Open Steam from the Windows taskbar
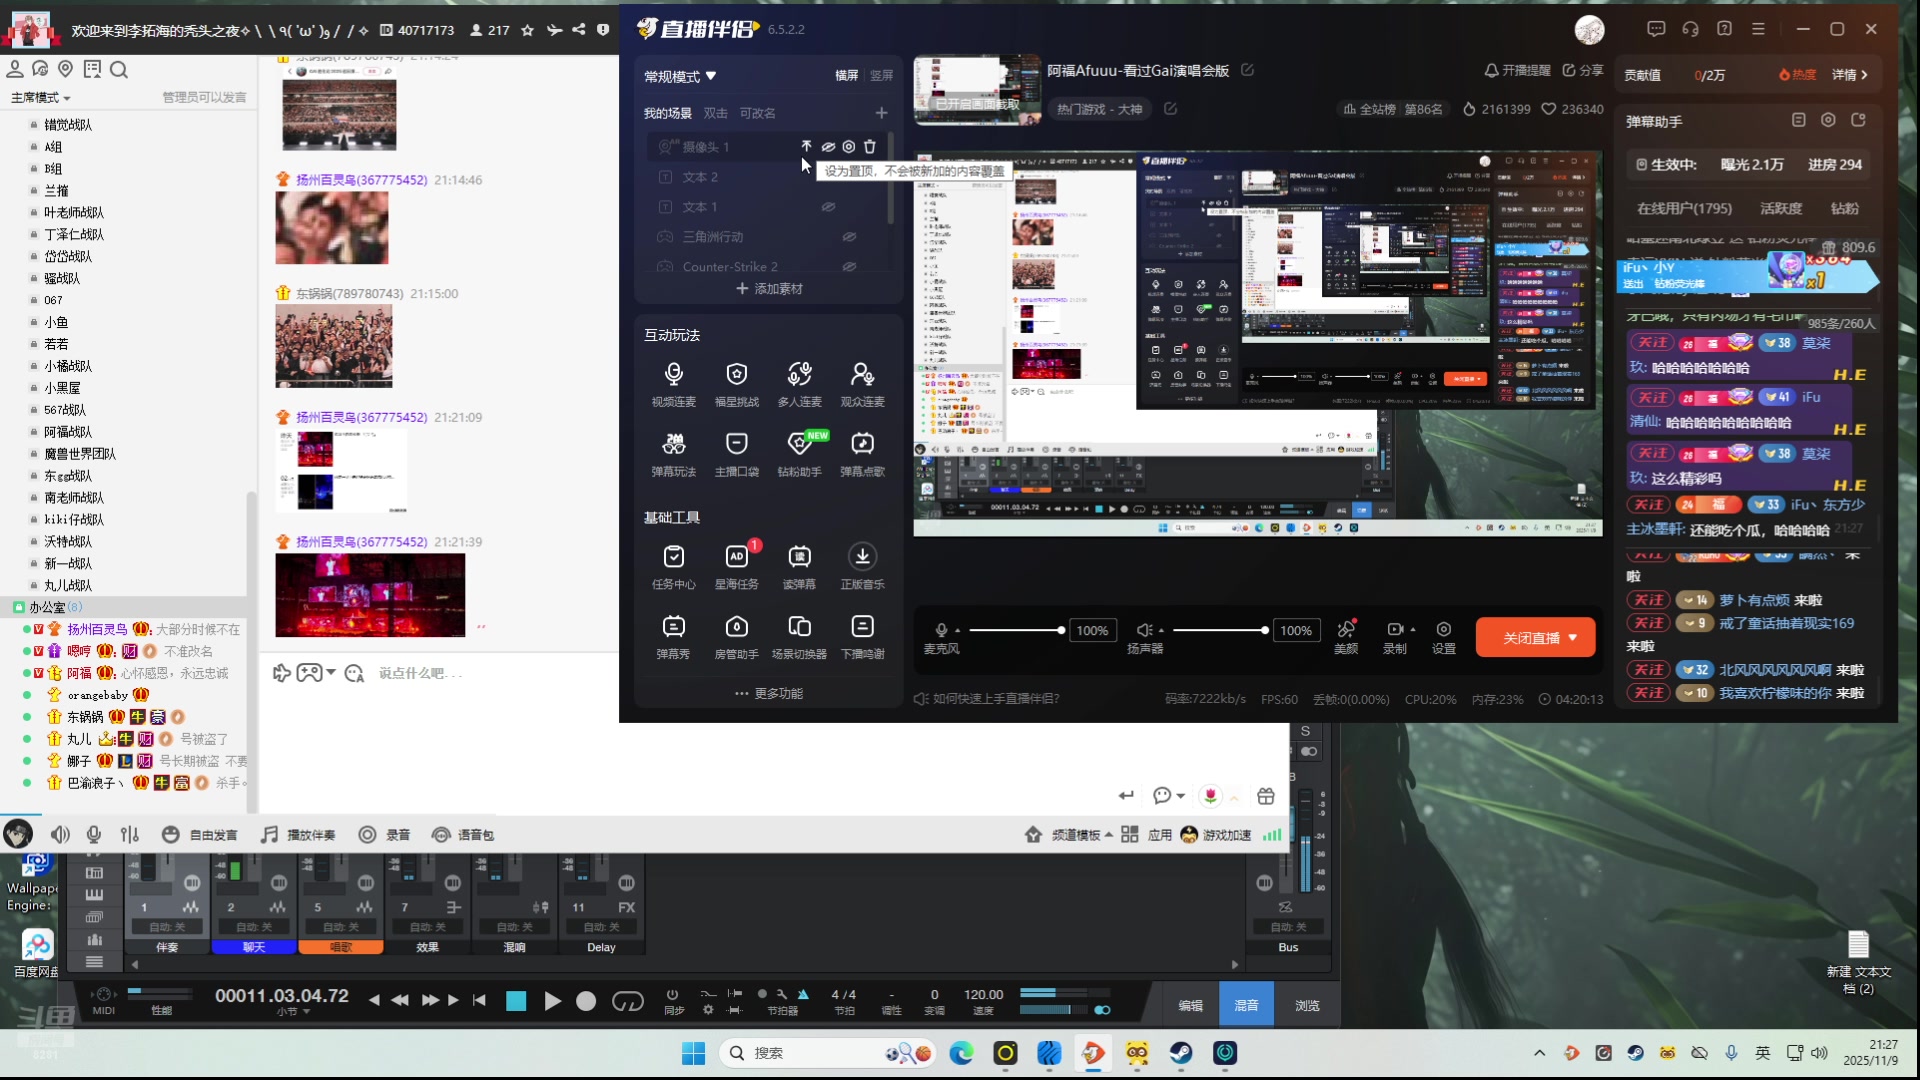Screen dimensions: 1920x1080 (1181, 1053)
